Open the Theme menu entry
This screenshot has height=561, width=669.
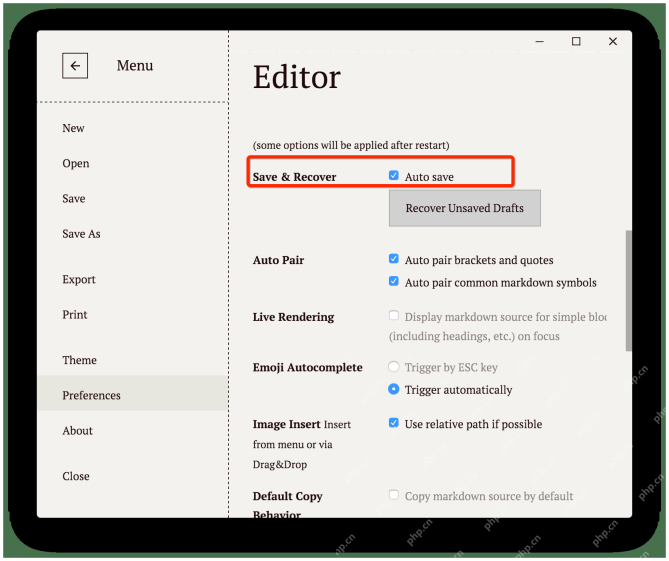click(79, 360)
